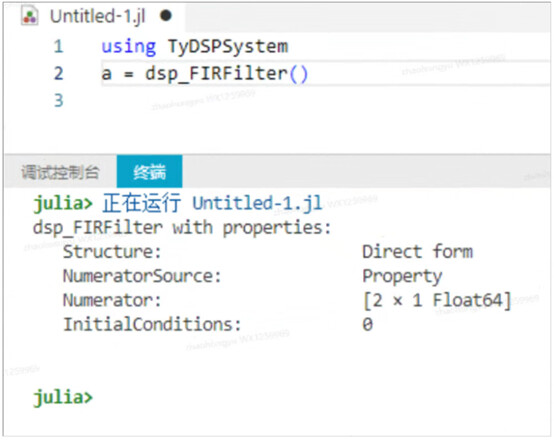Click line number 3 in the gutter
The width and height of the screenshot is (554, 443).
tap(59, 100)
